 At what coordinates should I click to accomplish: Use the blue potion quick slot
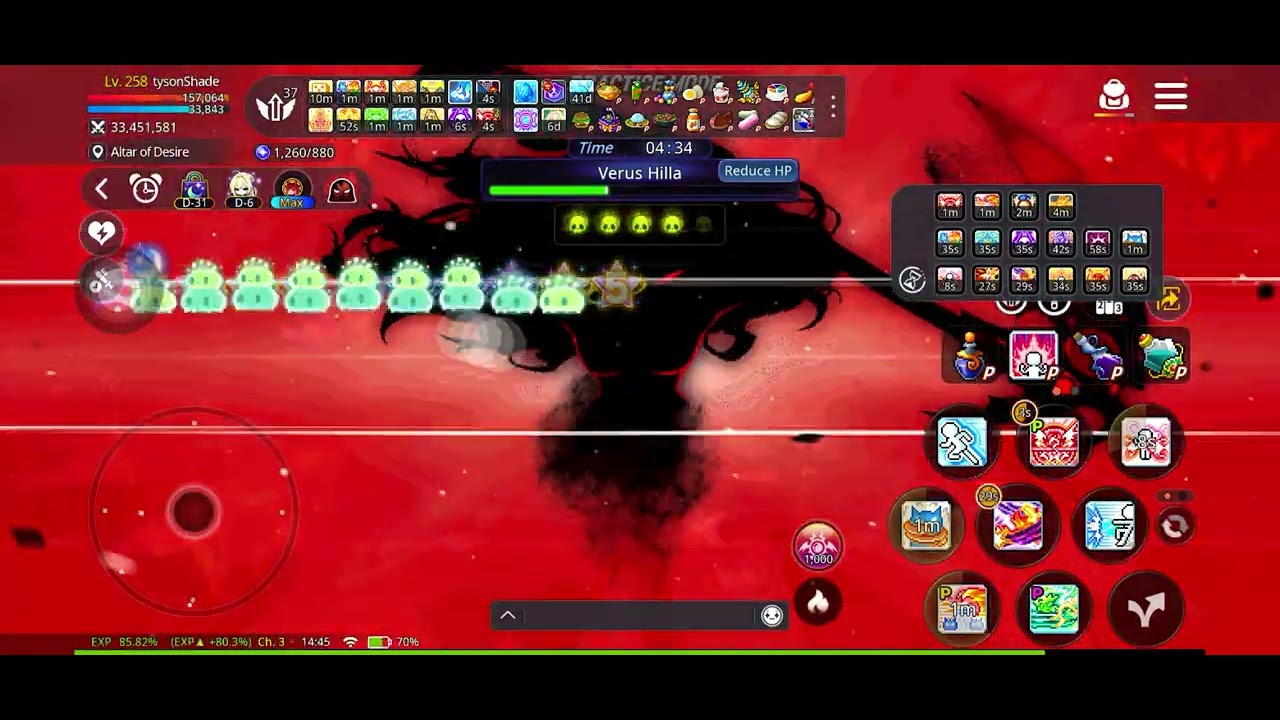[x=970, y=357]
